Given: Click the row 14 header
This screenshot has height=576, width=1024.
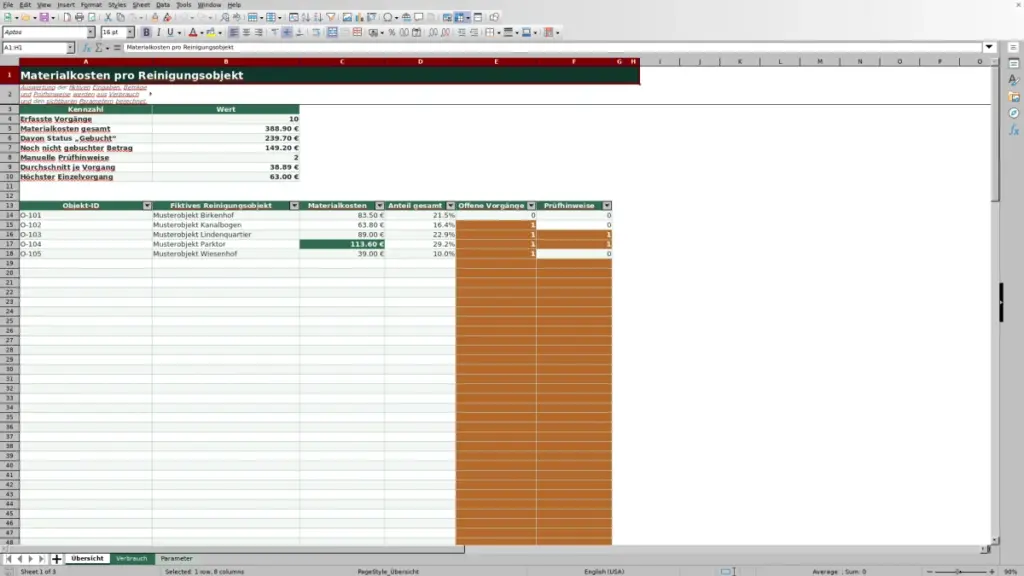Looking at the screenshot, I should pyautogui.click(x=10, y=216).
